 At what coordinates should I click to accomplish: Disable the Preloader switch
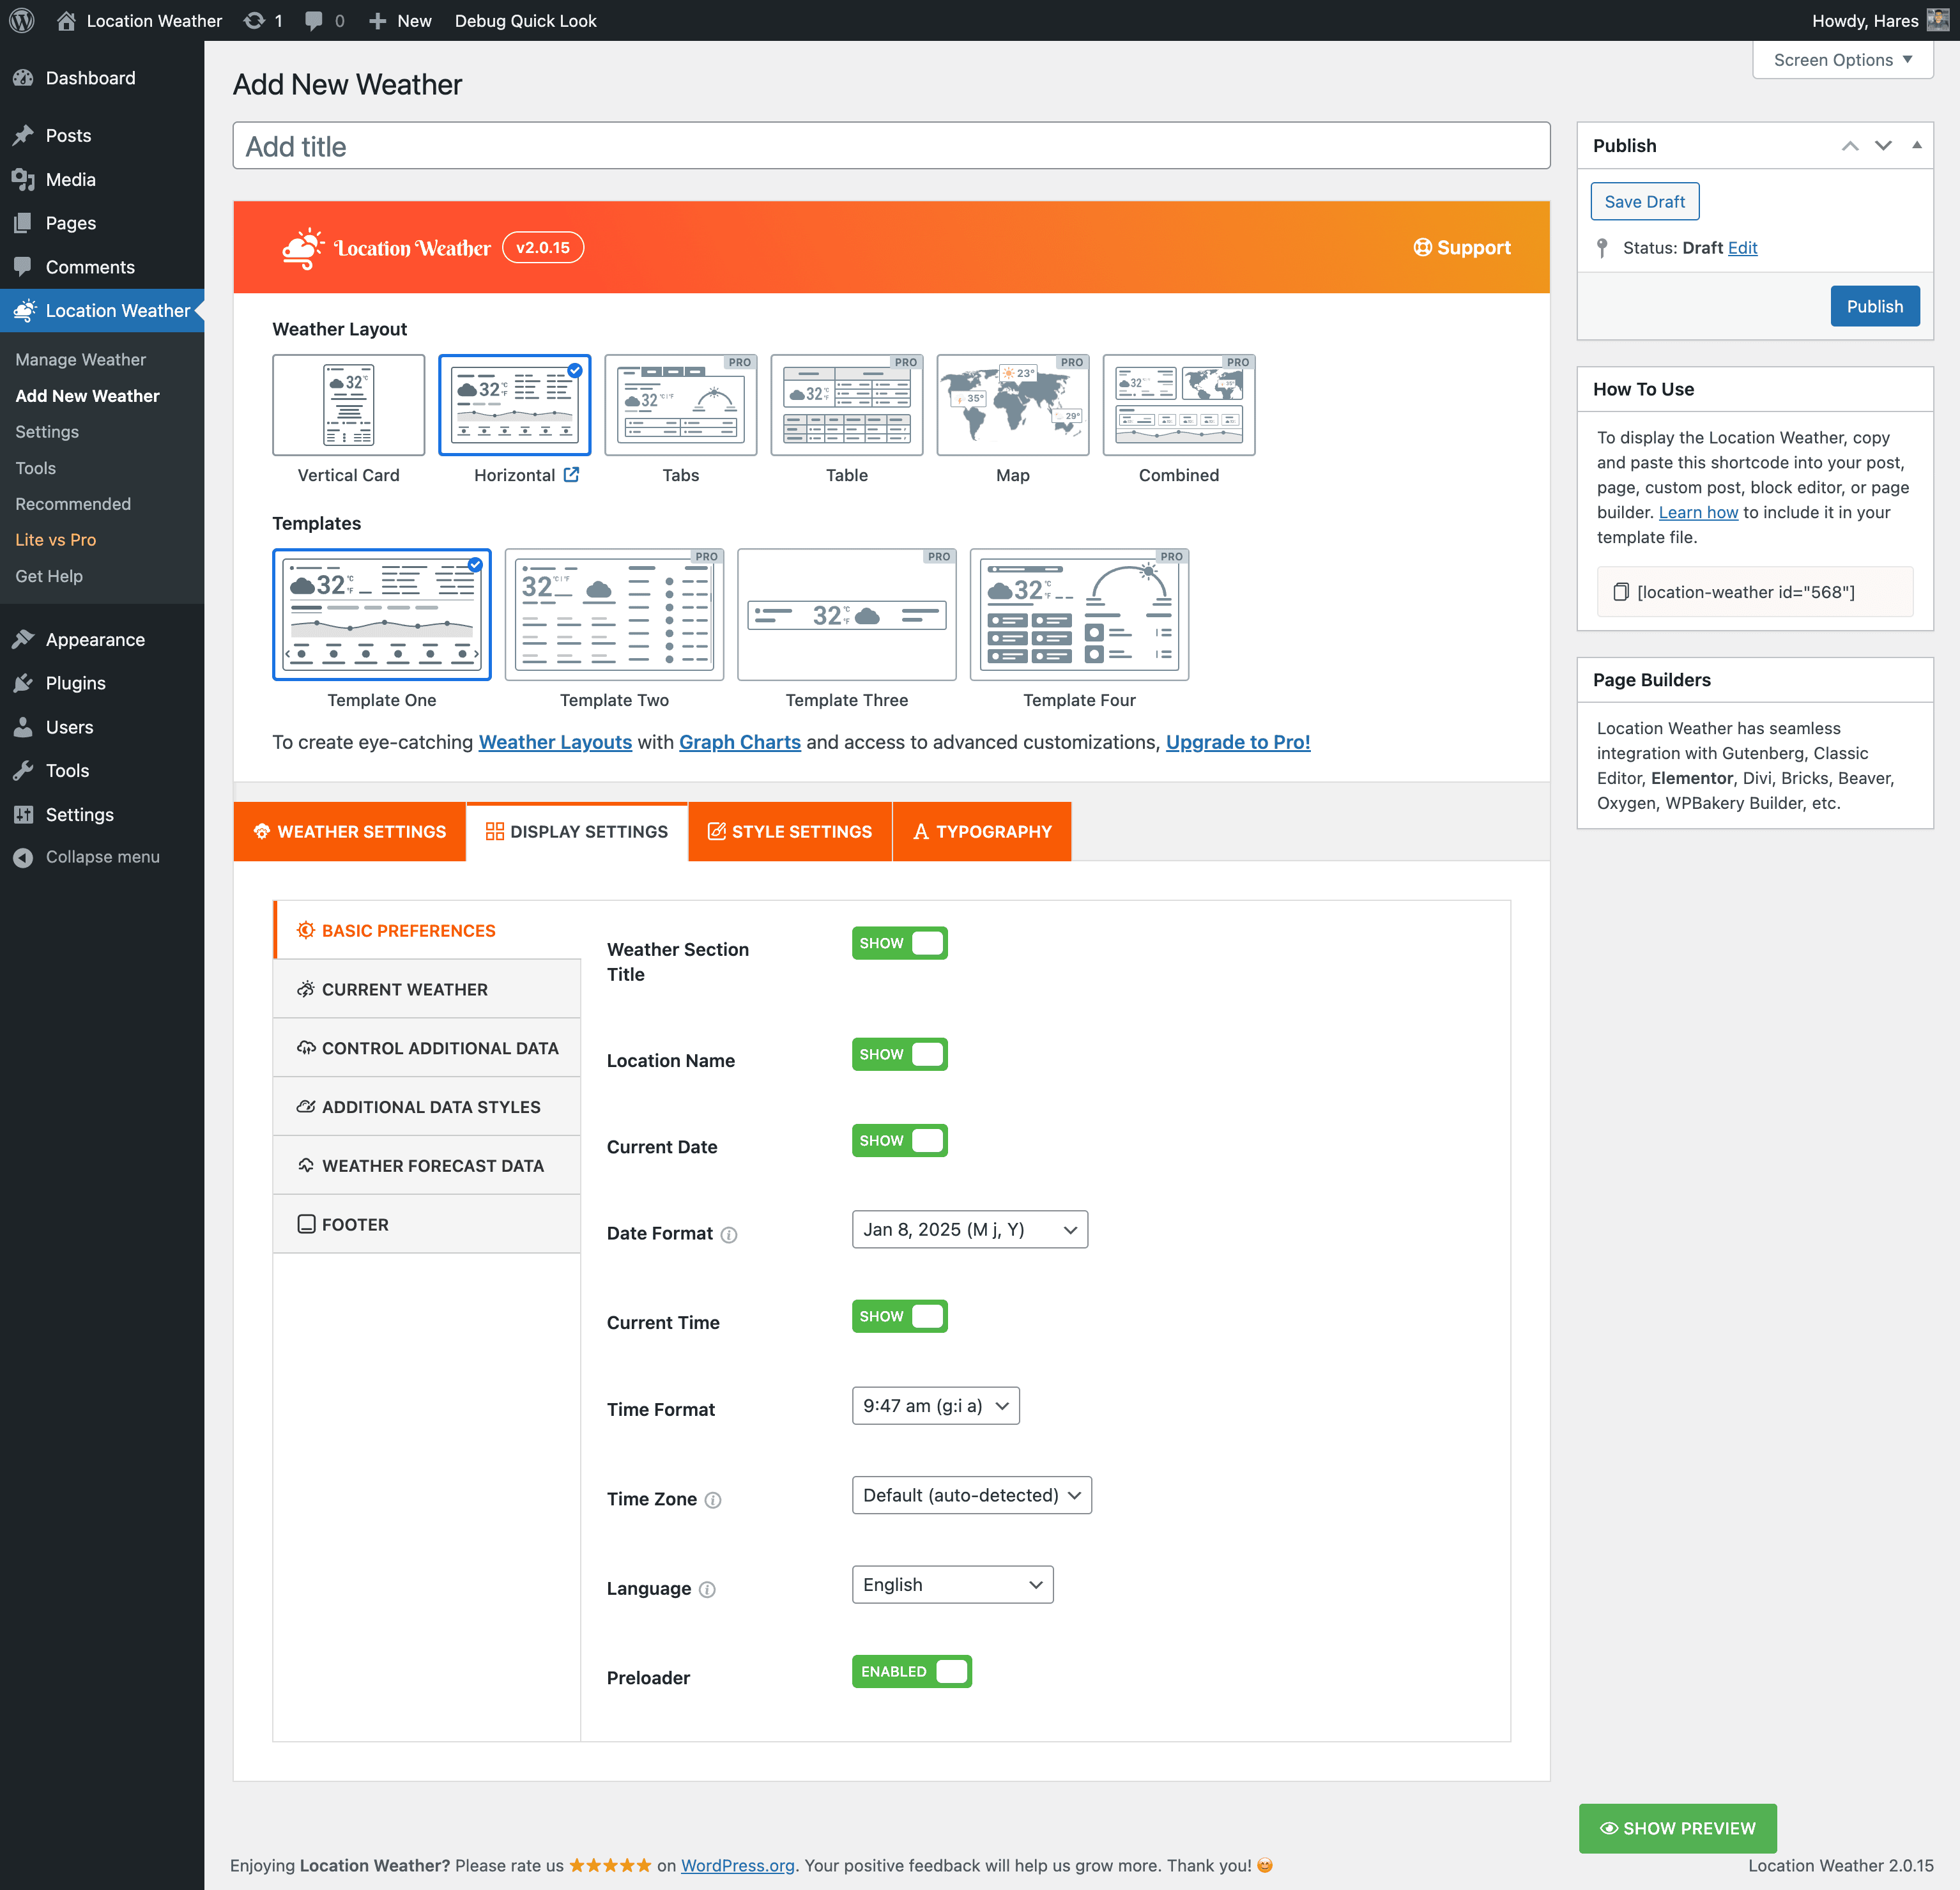coord(911,1671)
